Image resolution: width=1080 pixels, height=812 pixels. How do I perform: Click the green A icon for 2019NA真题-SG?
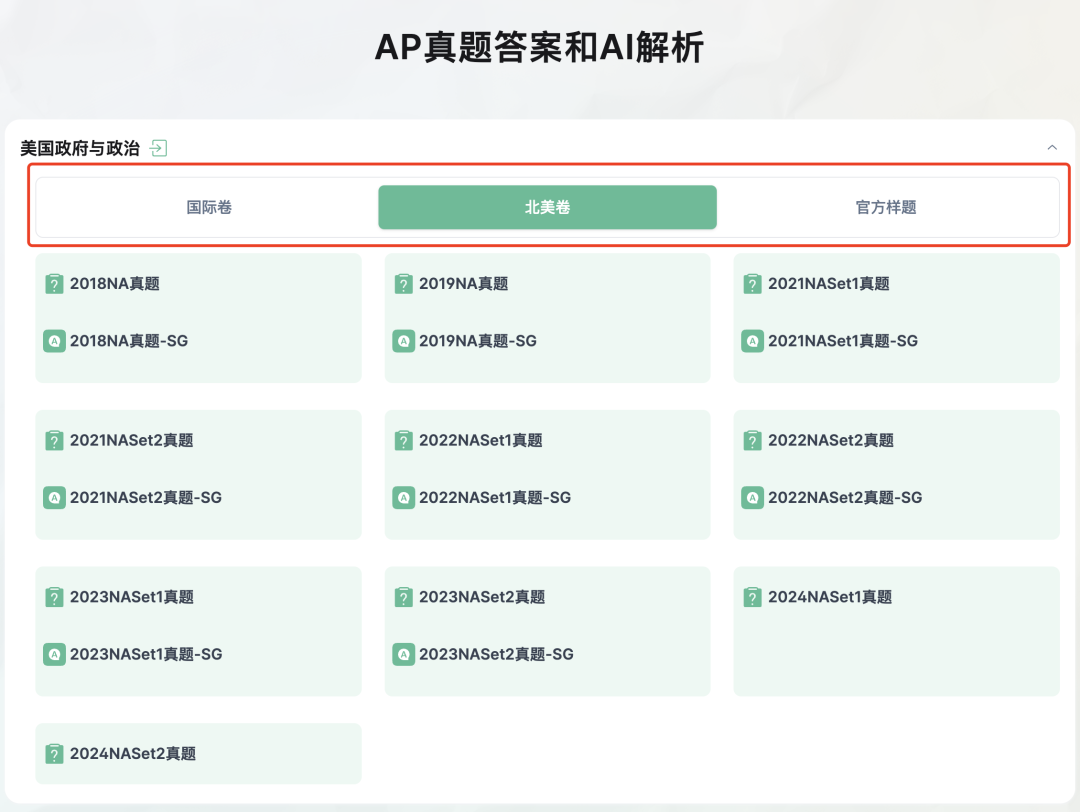(x=402, y=340)
